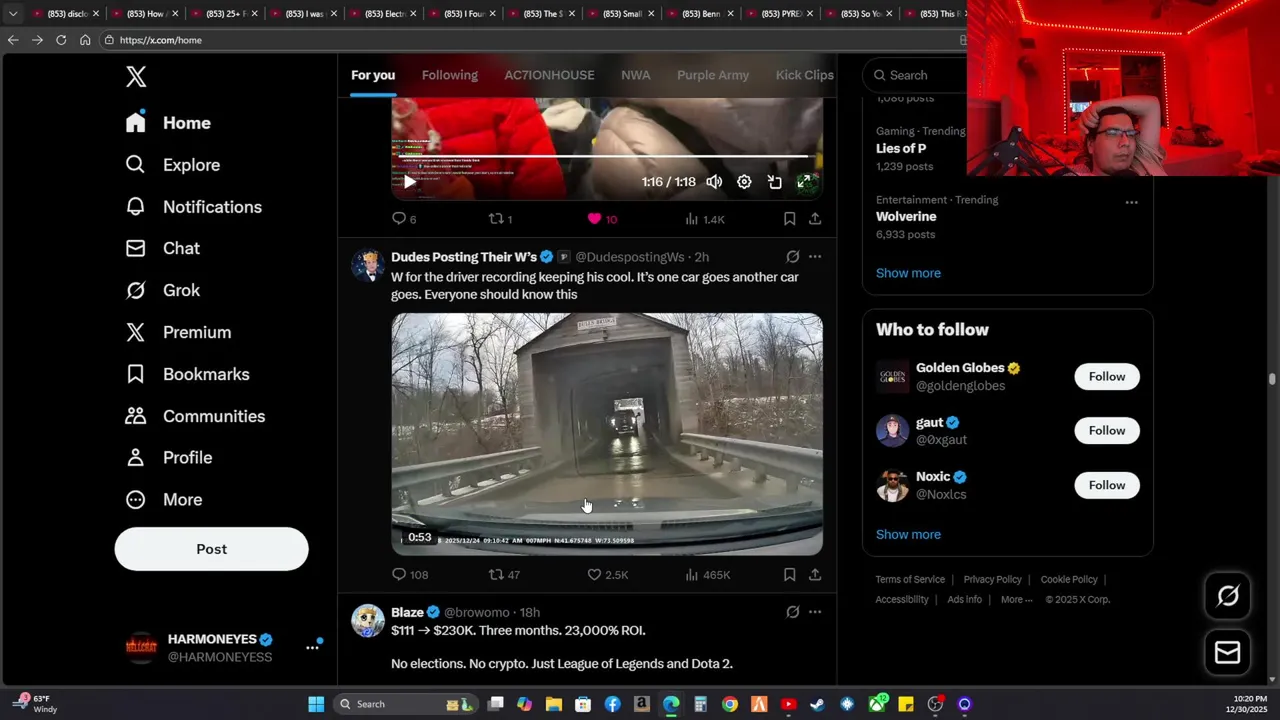Viewport: 1280px width, 720px height.
Task: Open Chat in the sidebar
Action: (x=162, y=248)
